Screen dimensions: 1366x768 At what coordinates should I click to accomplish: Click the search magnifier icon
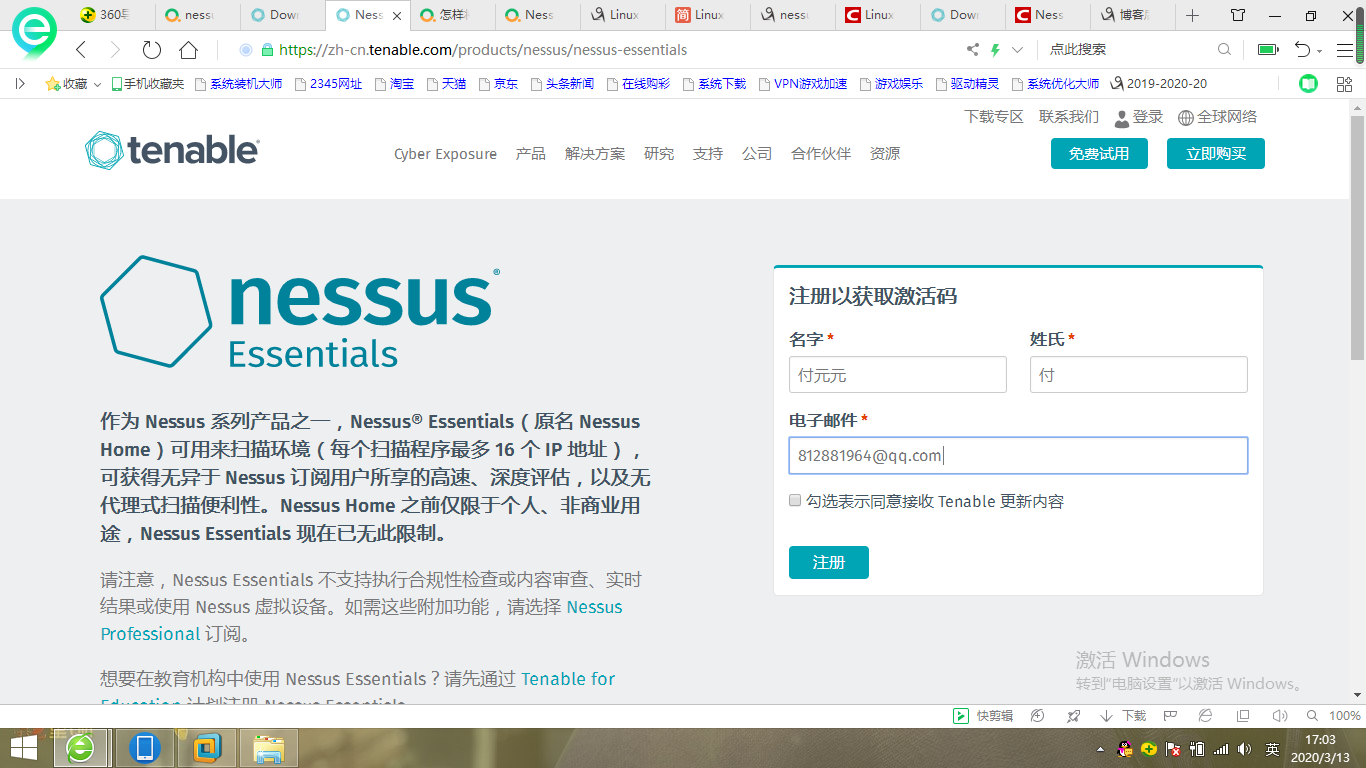[1224, 50]
